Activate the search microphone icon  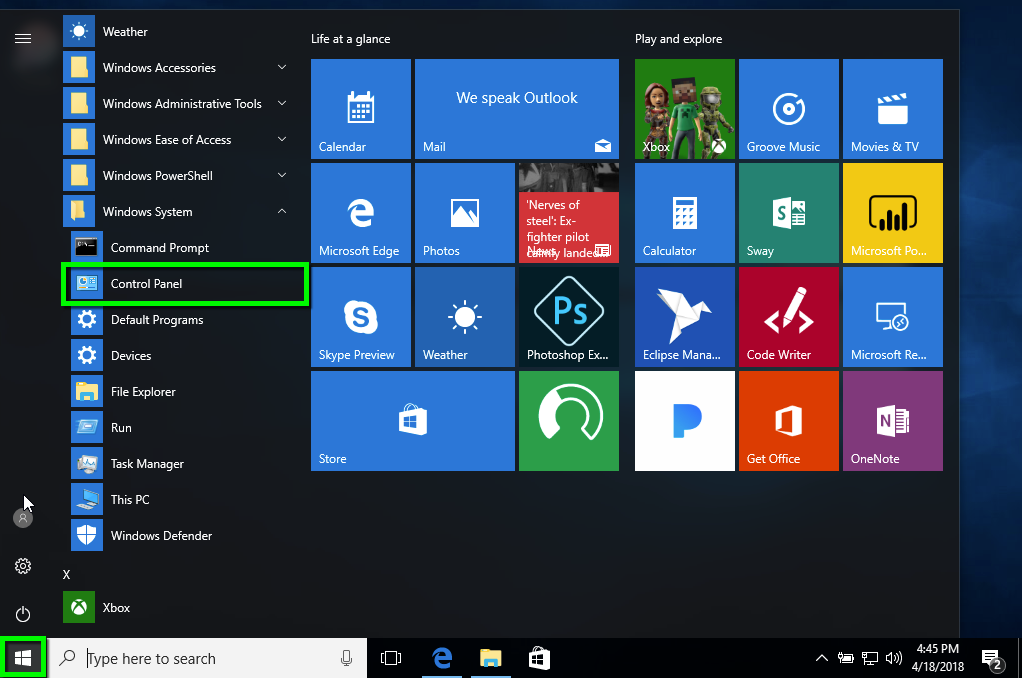(347, 658)
